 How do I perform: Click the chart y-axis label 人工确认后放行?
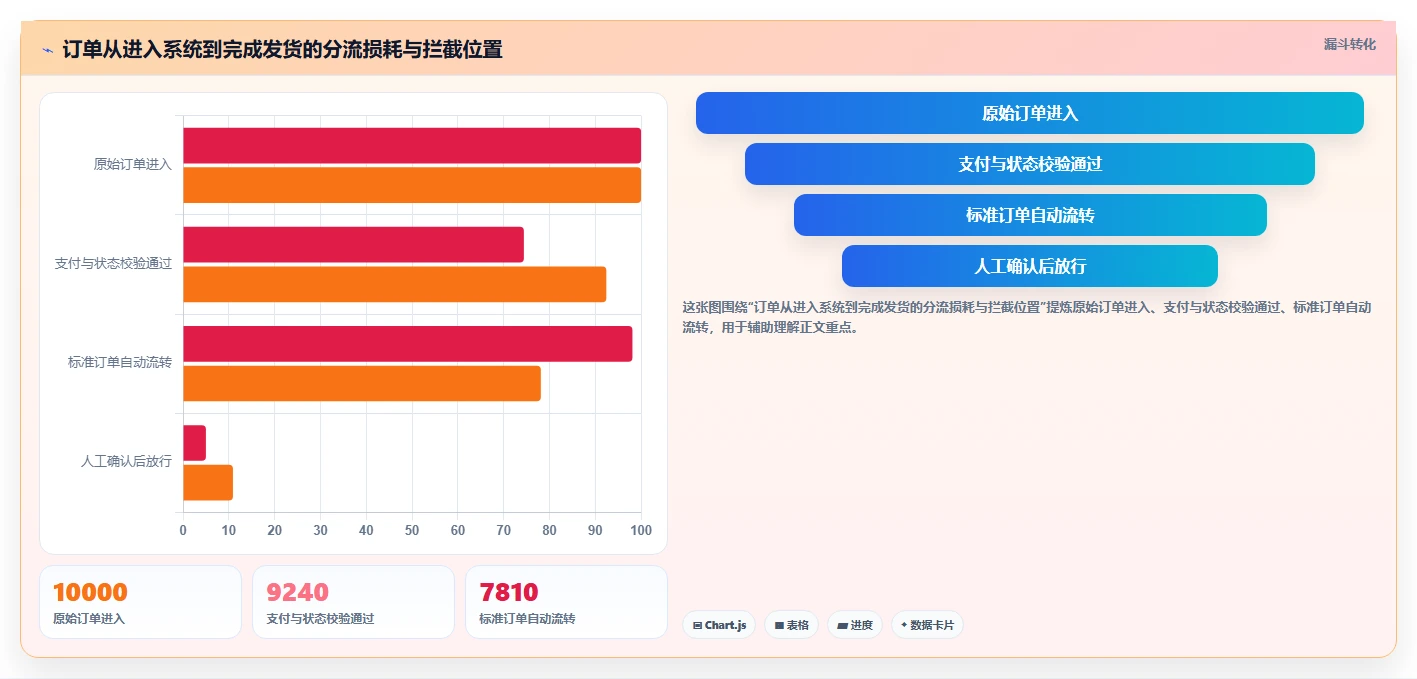pyautogui.click(x=126, y=462)
